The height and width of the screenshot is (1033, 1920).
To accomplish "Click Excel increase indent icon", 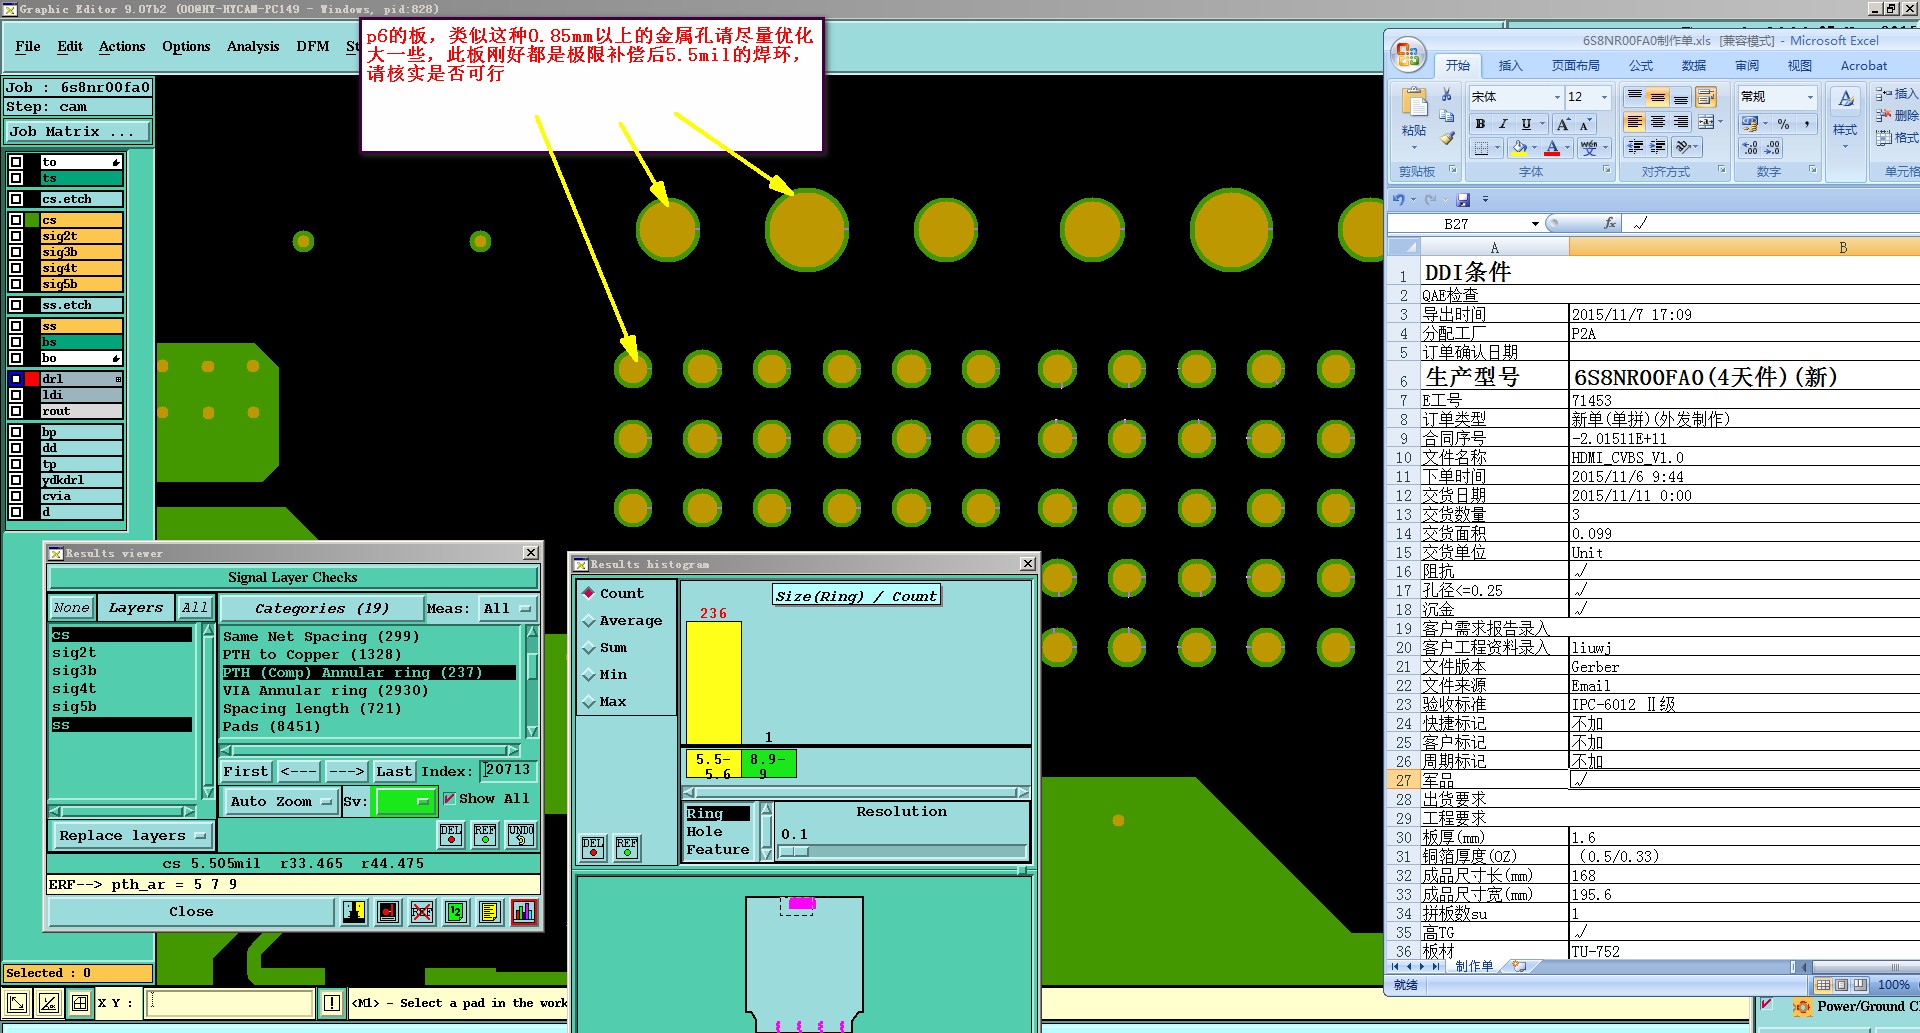I will pos(1657,147).
